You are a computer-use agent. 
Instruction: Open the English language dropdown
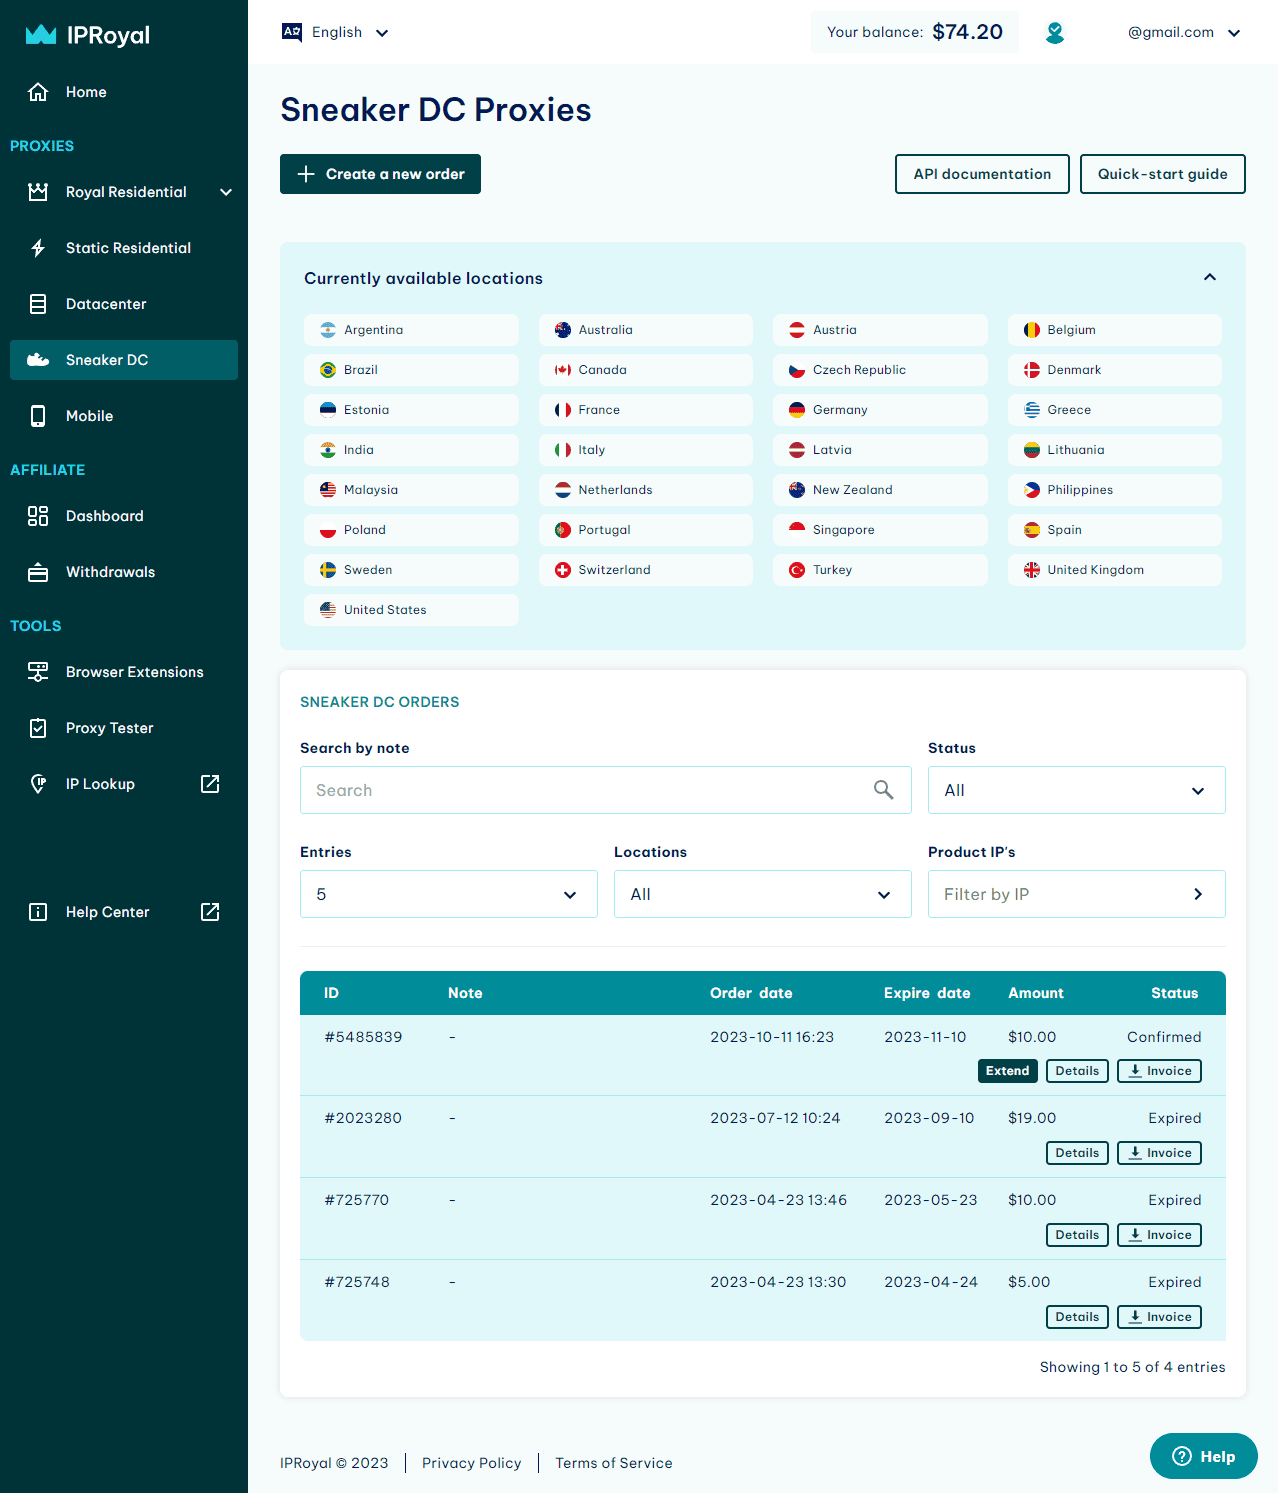(x=336, y=32)
